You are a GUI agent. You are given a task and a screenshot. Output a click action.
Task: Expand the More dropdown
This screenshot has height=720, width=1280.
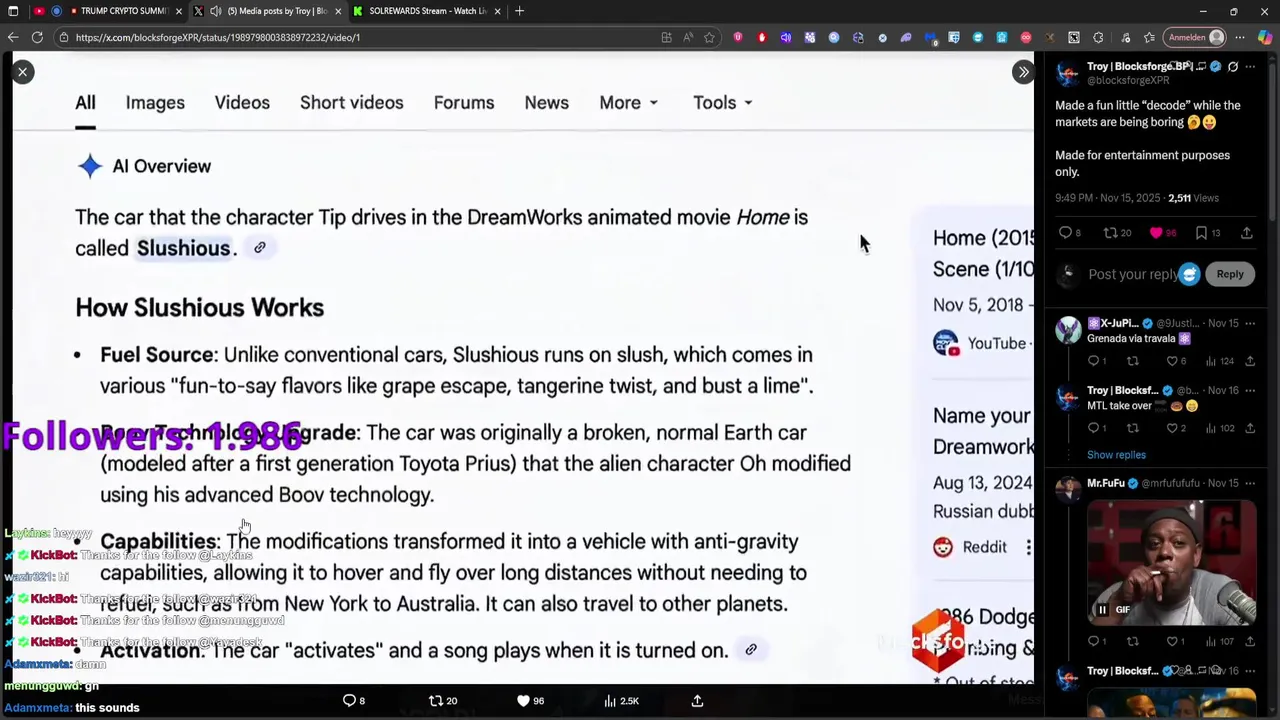(x=628, y=103)
